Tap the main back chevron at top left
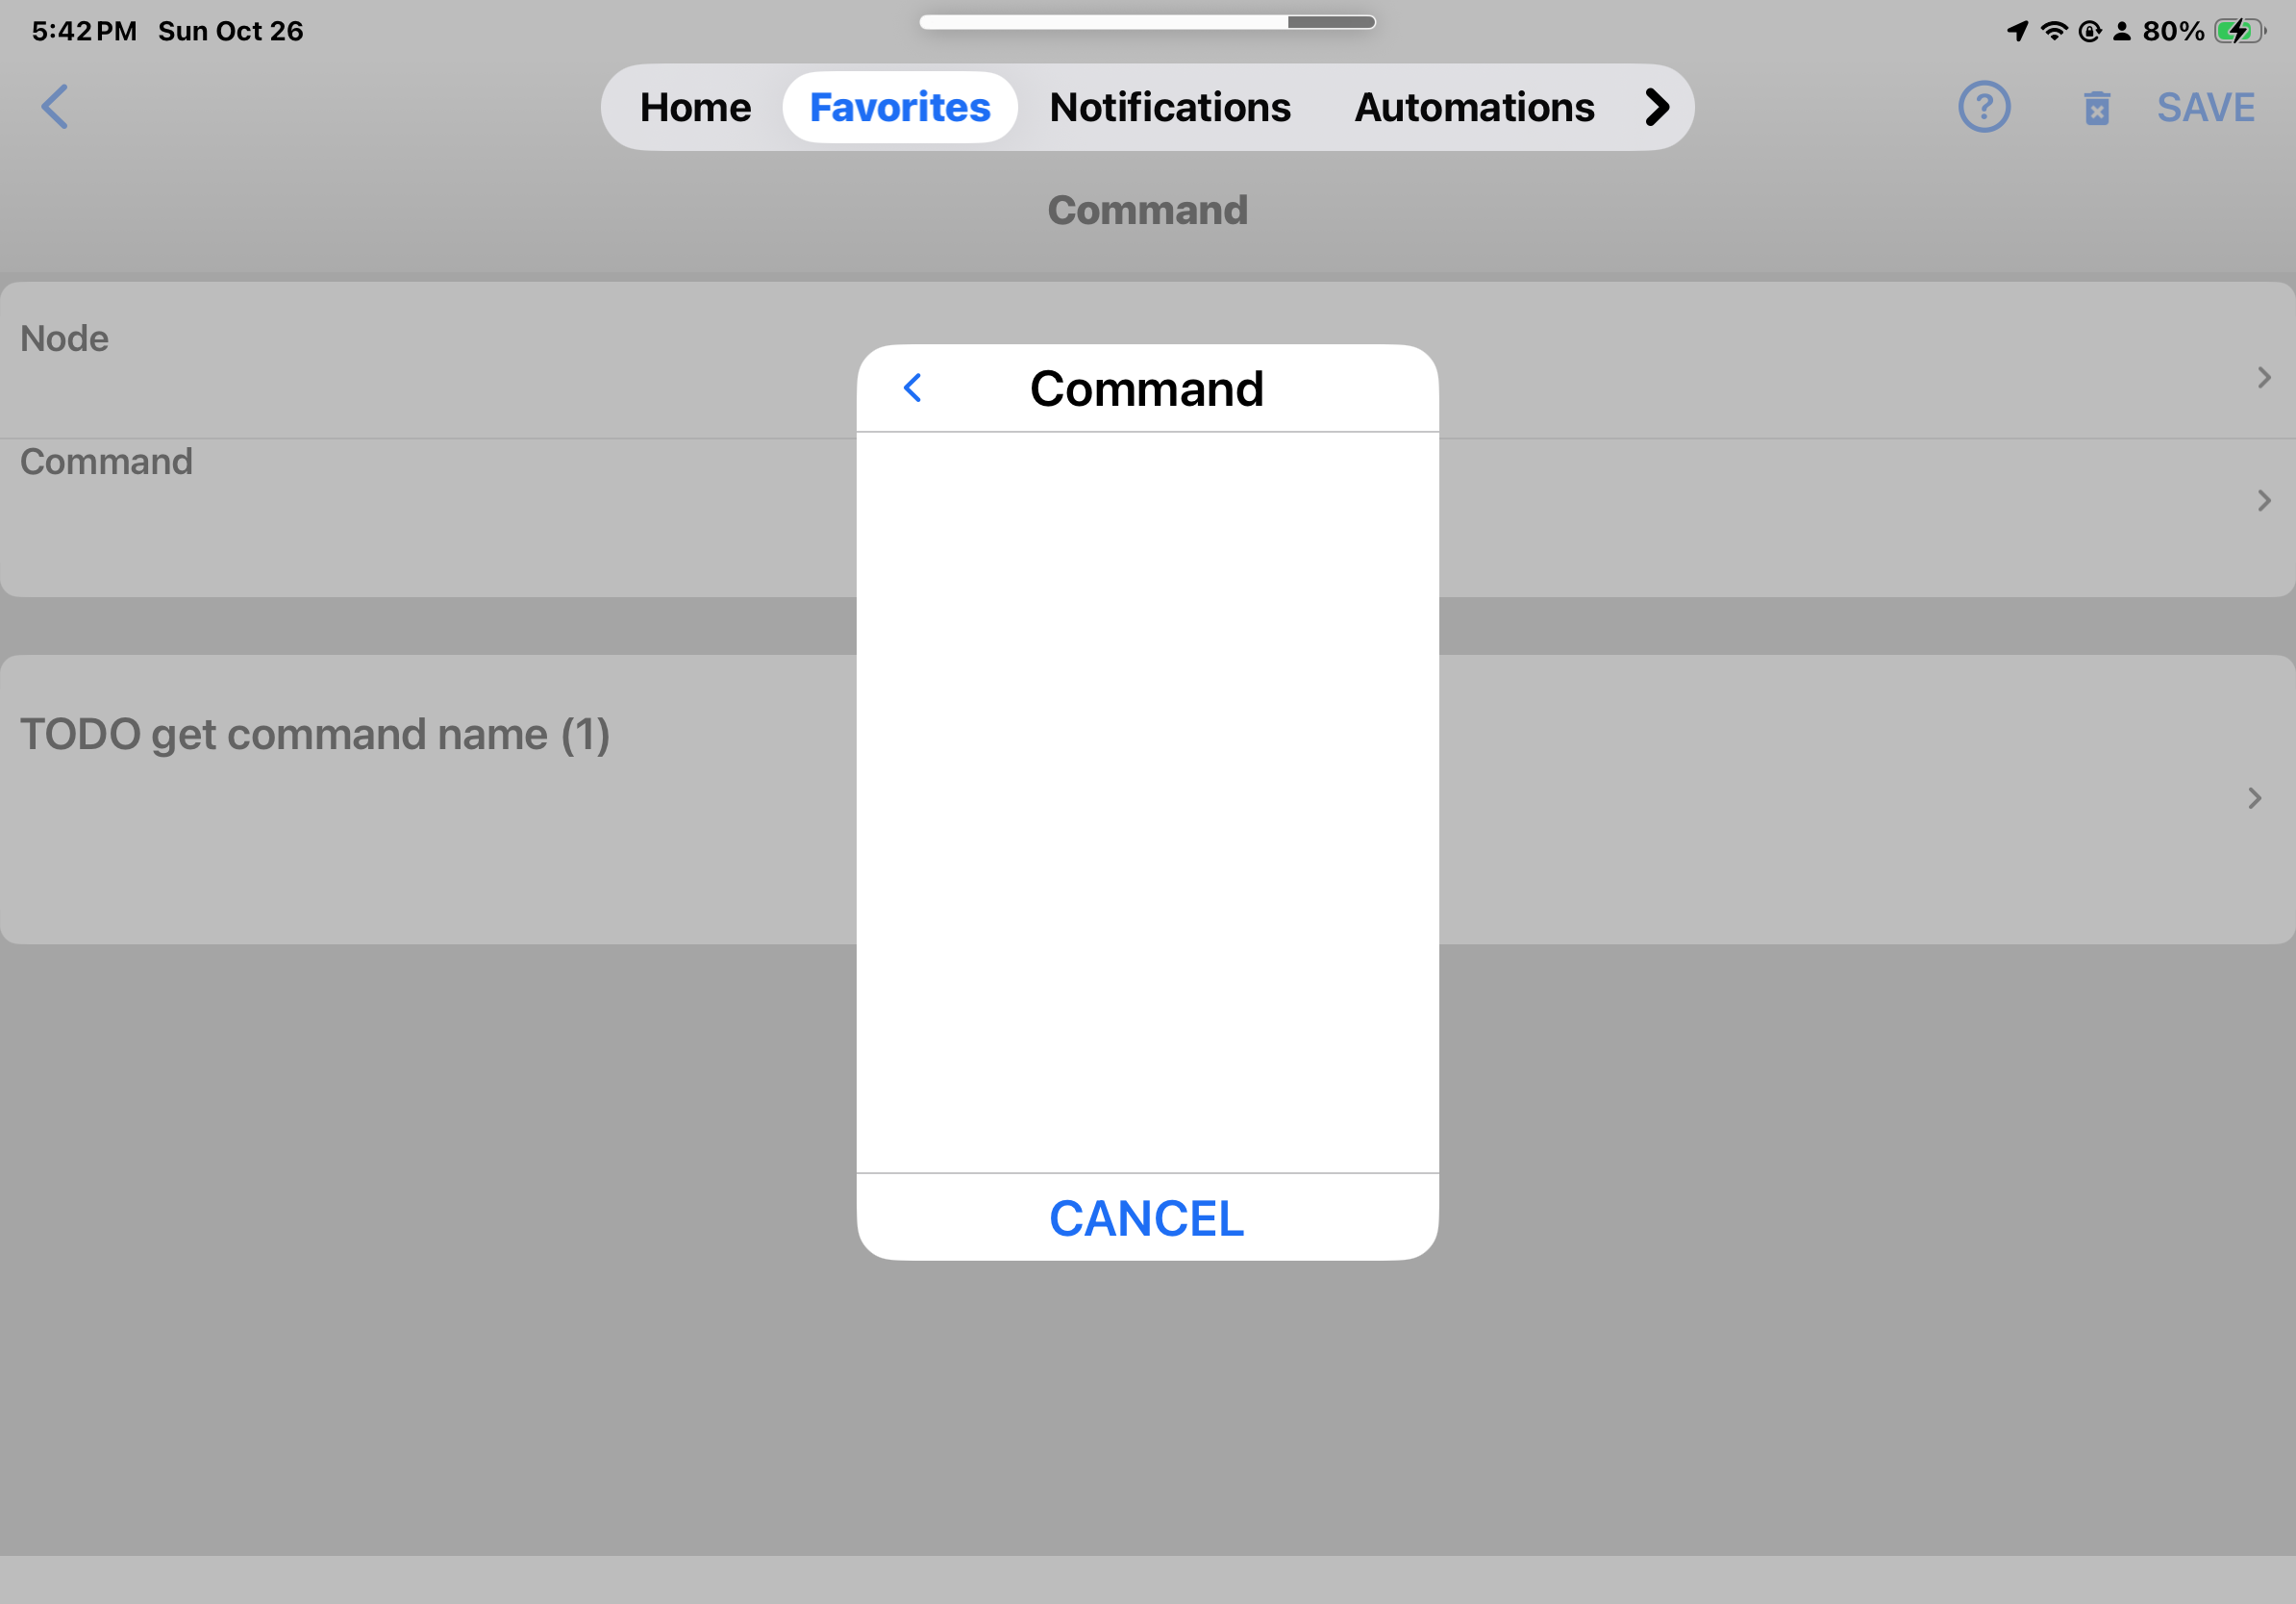Screen dimensions: 2296x1604 (x=56, y=107)
